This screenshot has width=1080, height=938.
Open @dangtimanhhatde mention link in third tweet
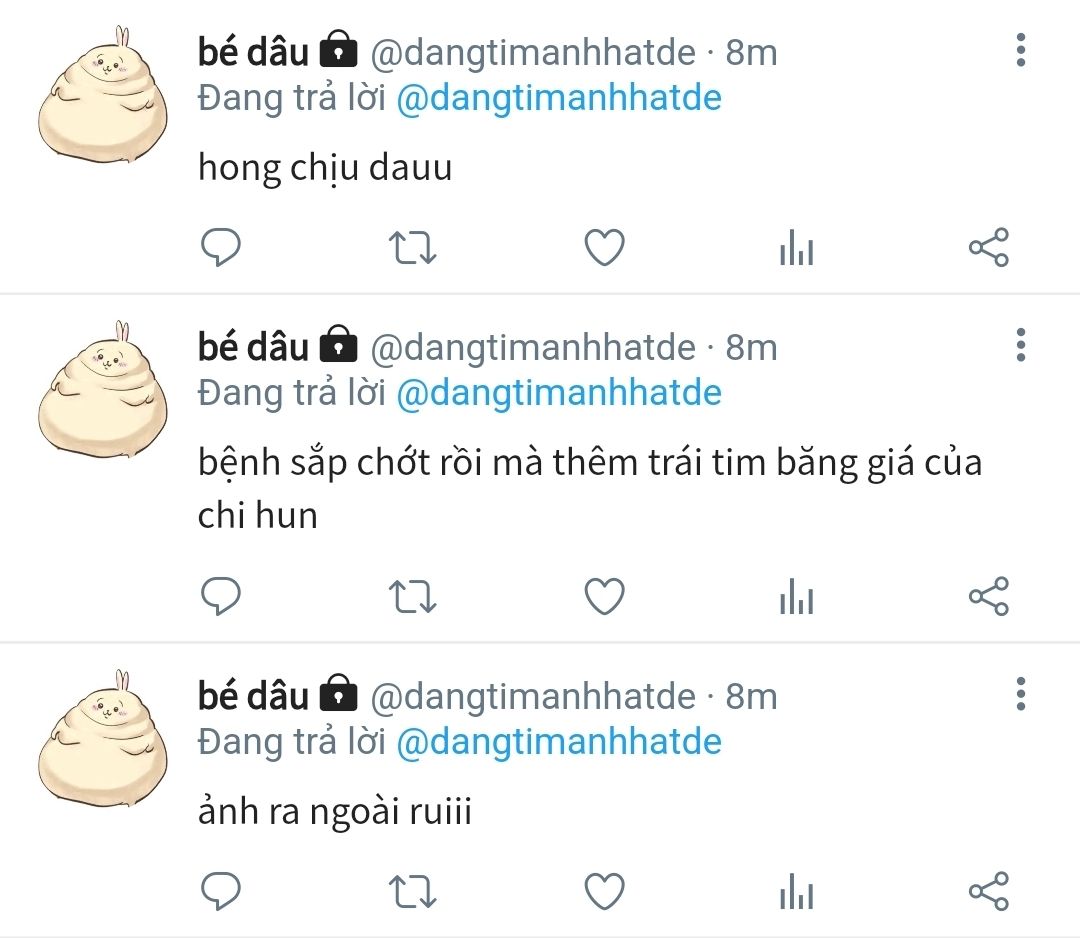(x=559, y=742)
